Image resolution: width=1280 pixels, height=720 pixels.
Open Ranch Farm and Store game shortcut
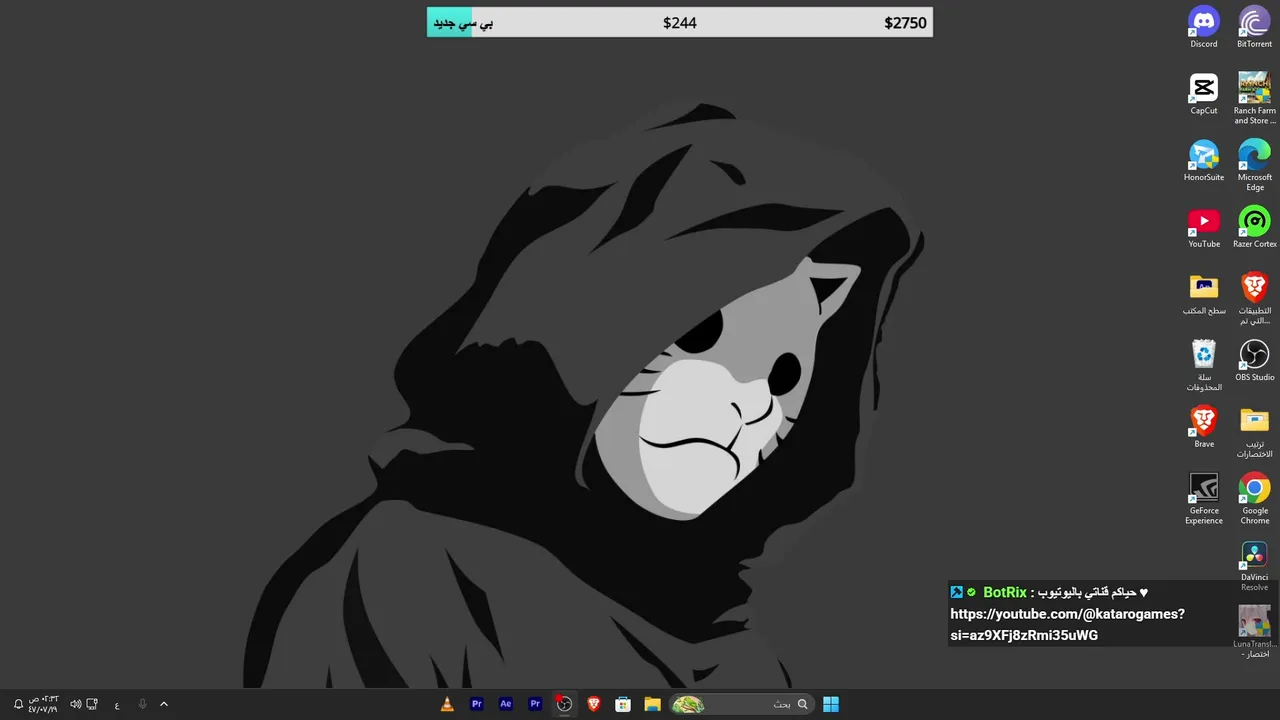pyautogui.click(x=1254, y=98)
